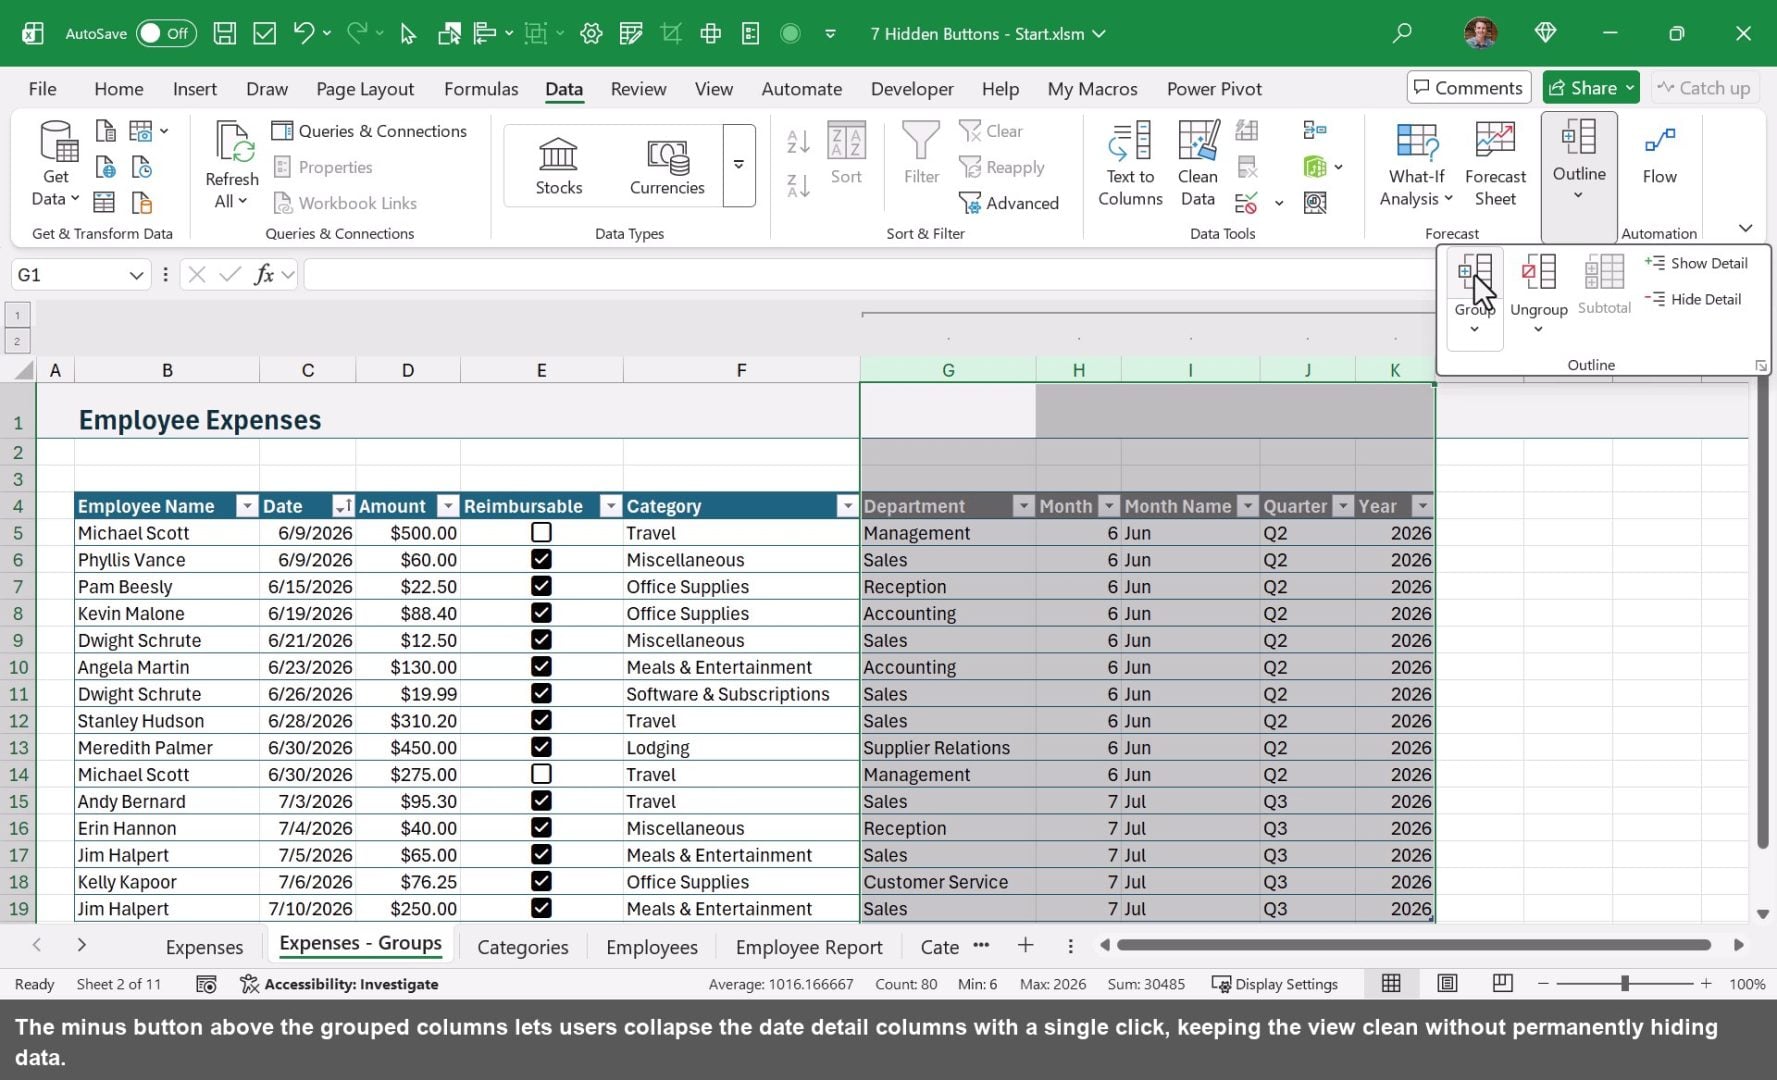Click the Insert Function fx icon

click(264, 274)
